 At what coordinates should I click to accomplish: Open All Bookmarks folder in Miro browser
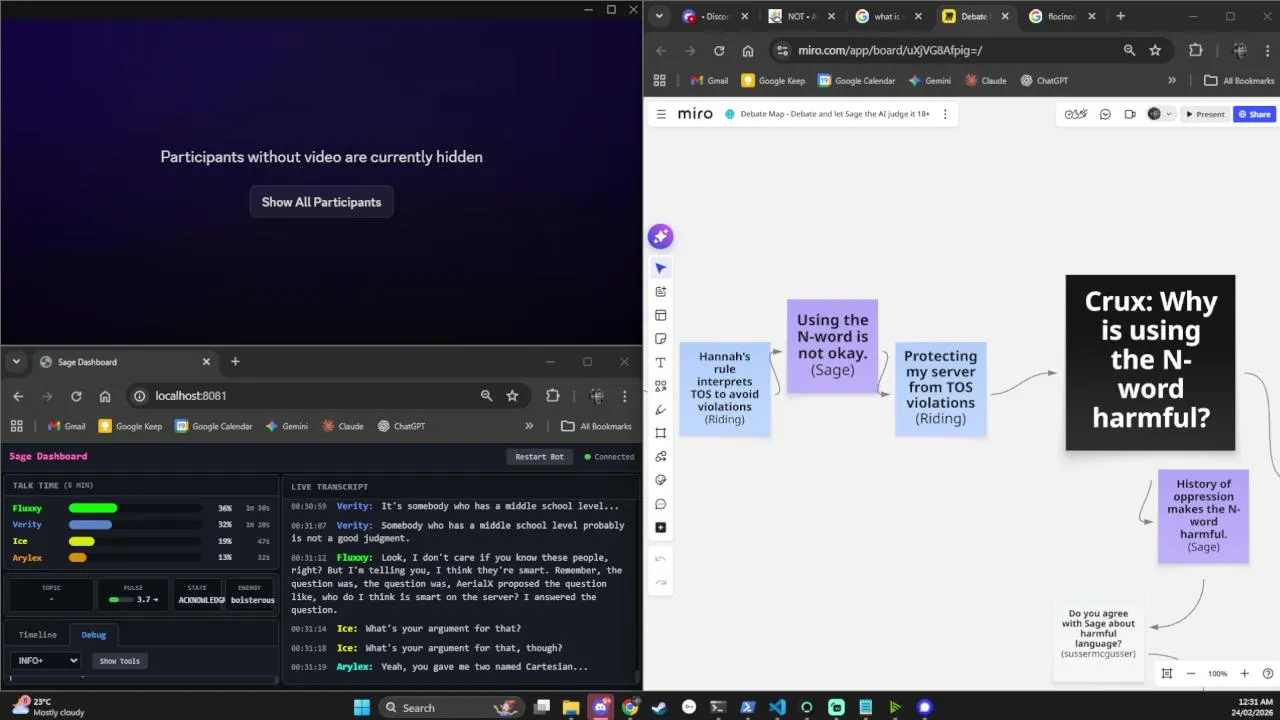(1239, 80)
